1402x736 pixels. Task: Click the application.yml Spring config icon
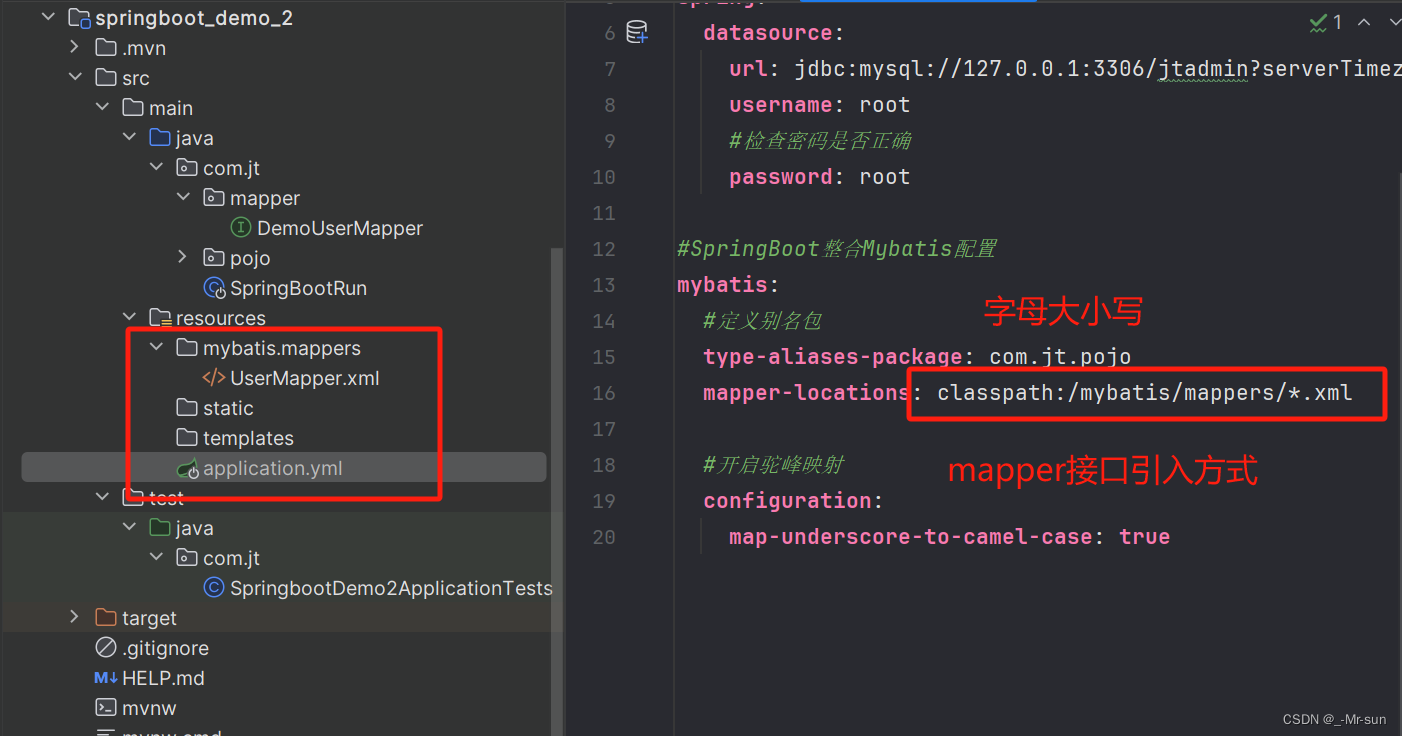[187, 468]
